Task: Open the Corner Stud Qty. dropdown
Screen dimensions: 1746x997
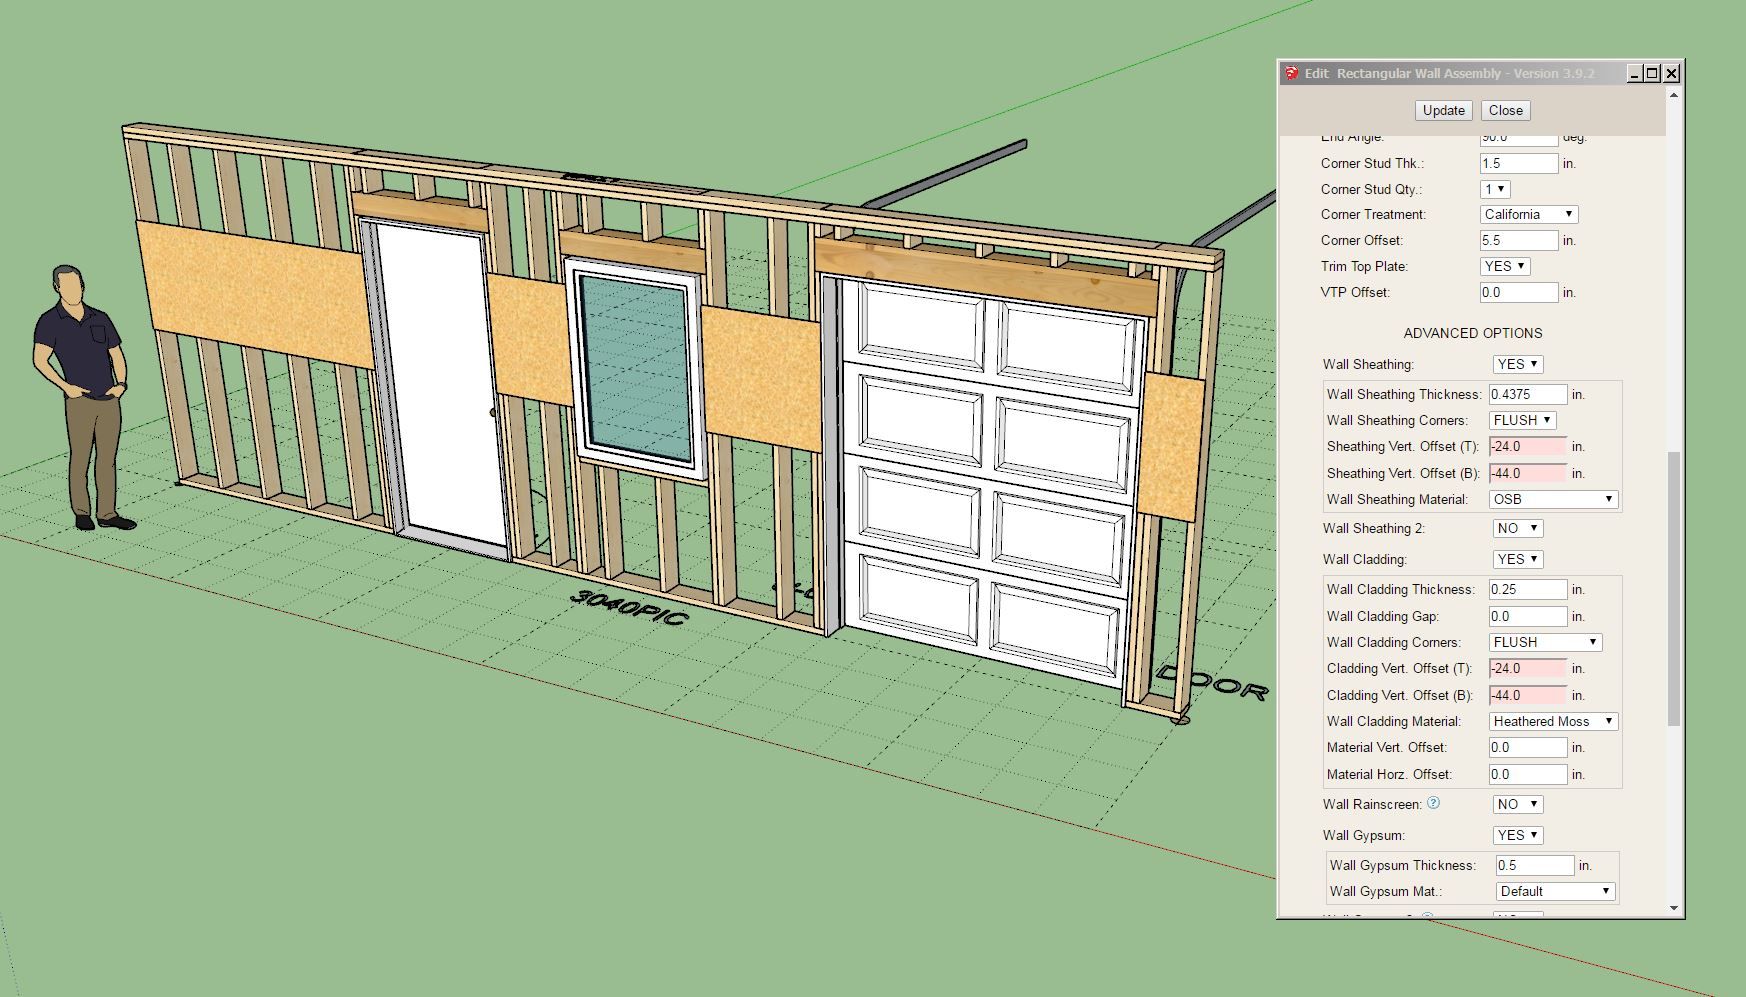Action: [x=1495, y=189]
